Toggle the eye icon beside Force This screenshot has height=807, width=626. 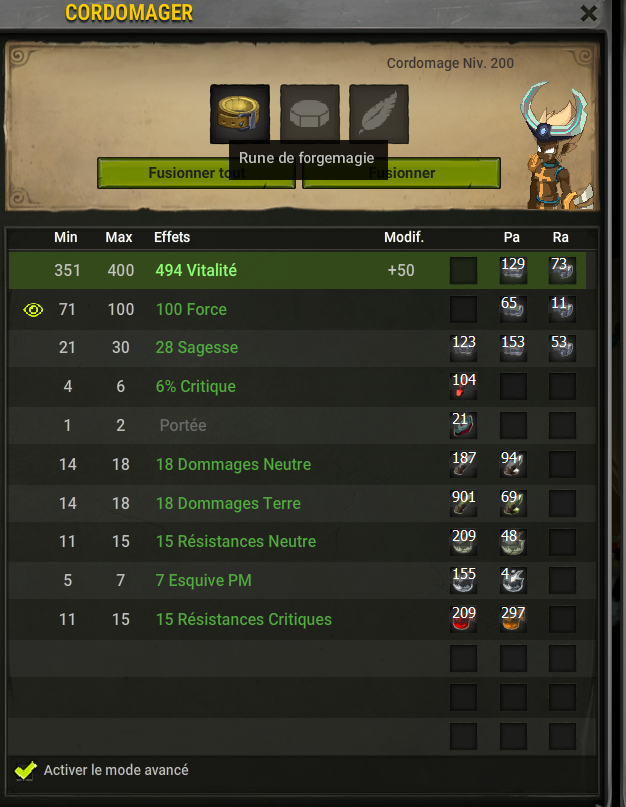point(33,310)
